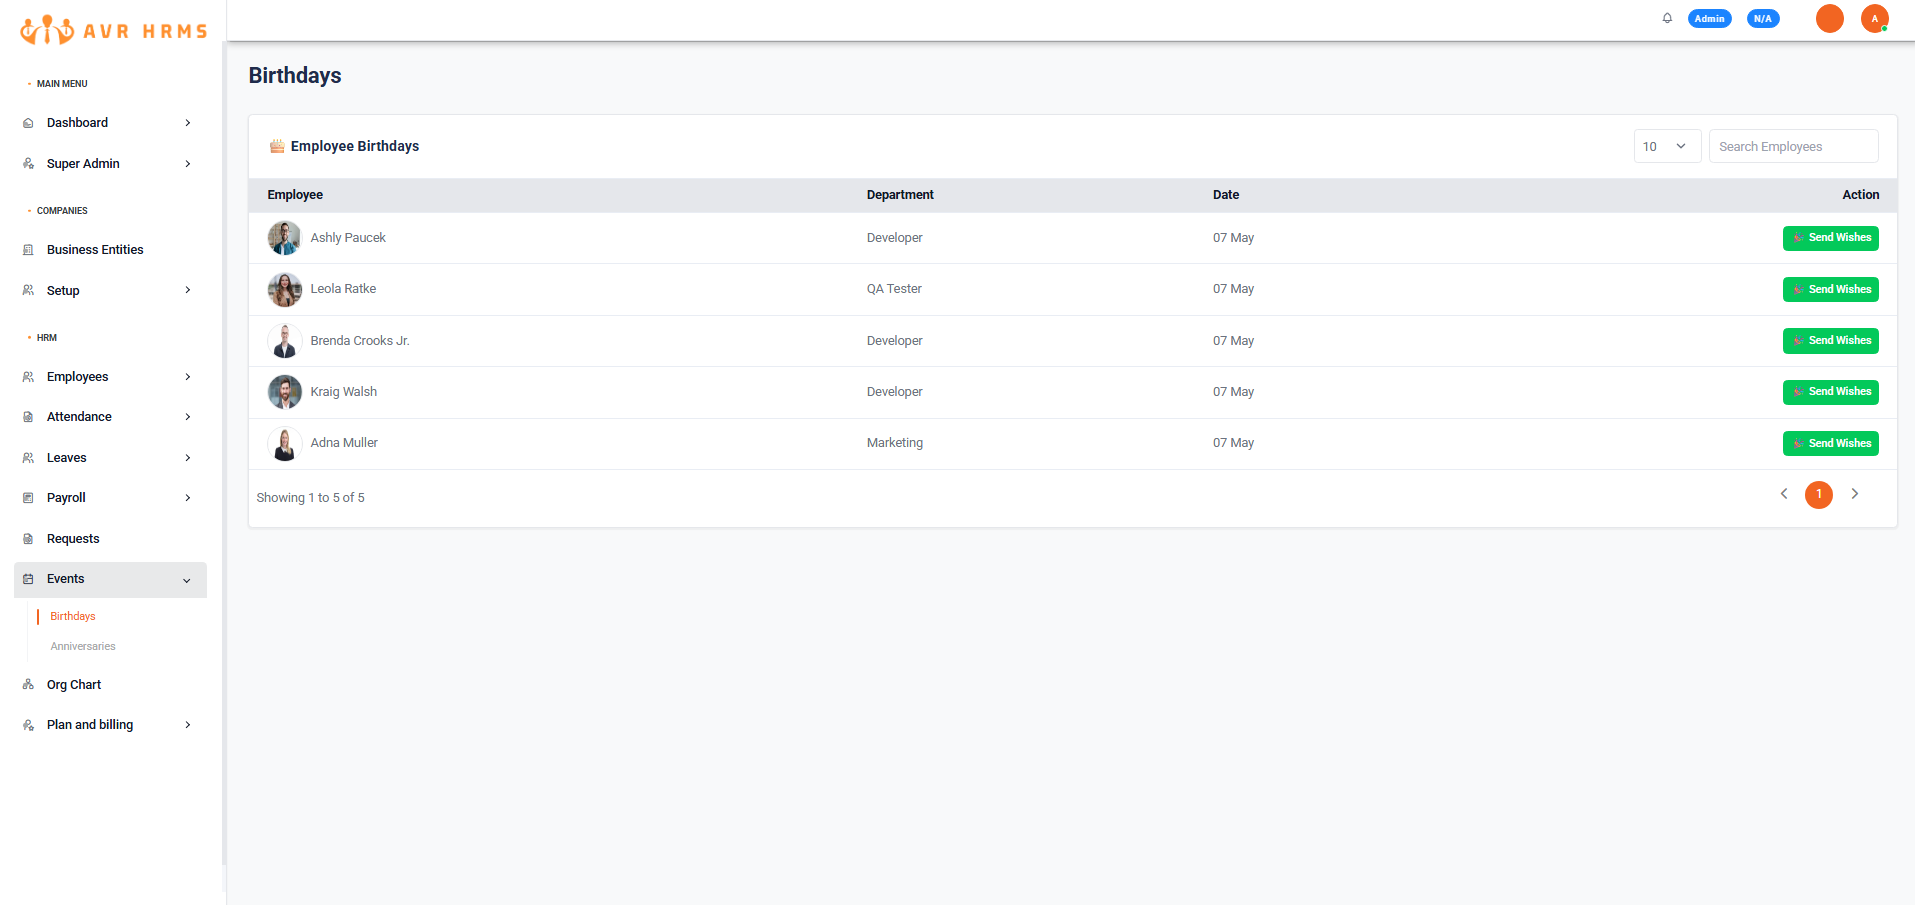Click the Org Chart icon
This screenshot has height=905, width=1915.
point(28,685)
